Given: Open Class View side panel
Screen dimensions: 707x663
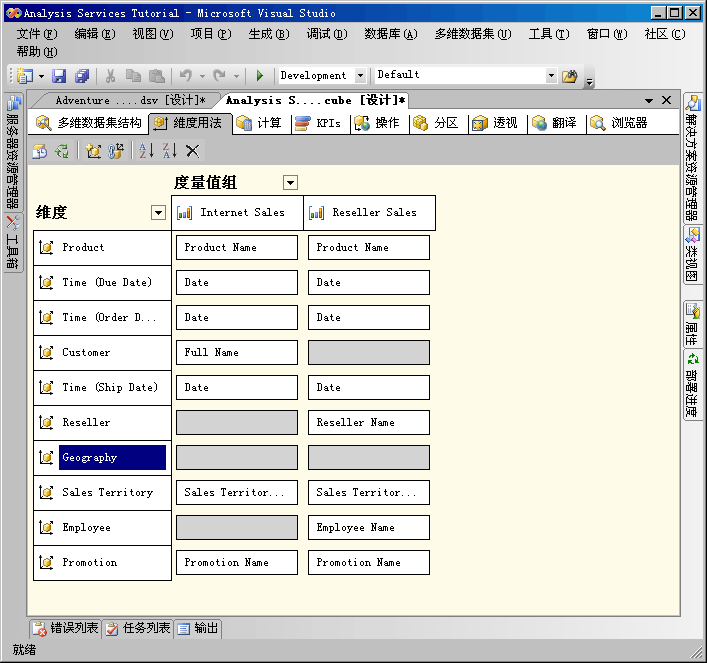Looking at the screenshot, I should tap(693, 254).
